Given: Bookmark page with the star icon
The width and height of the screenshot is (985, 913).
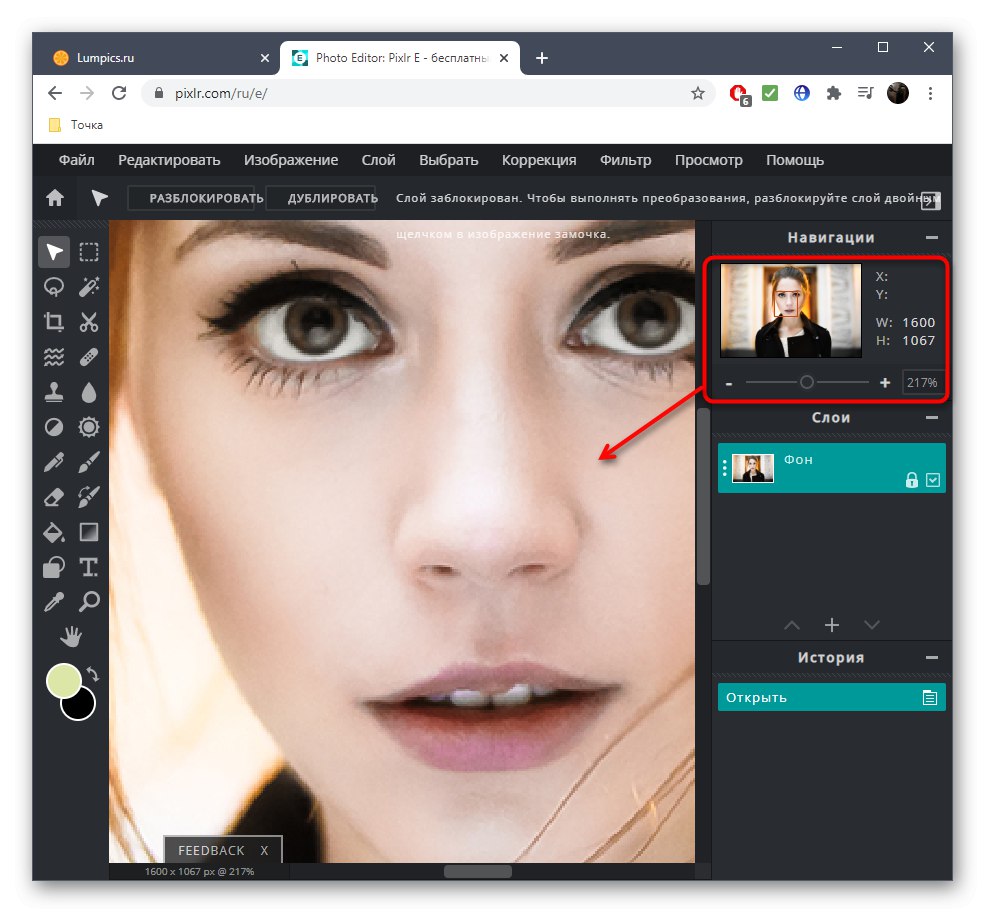Looking at the screenshot, I should point(697,94).
